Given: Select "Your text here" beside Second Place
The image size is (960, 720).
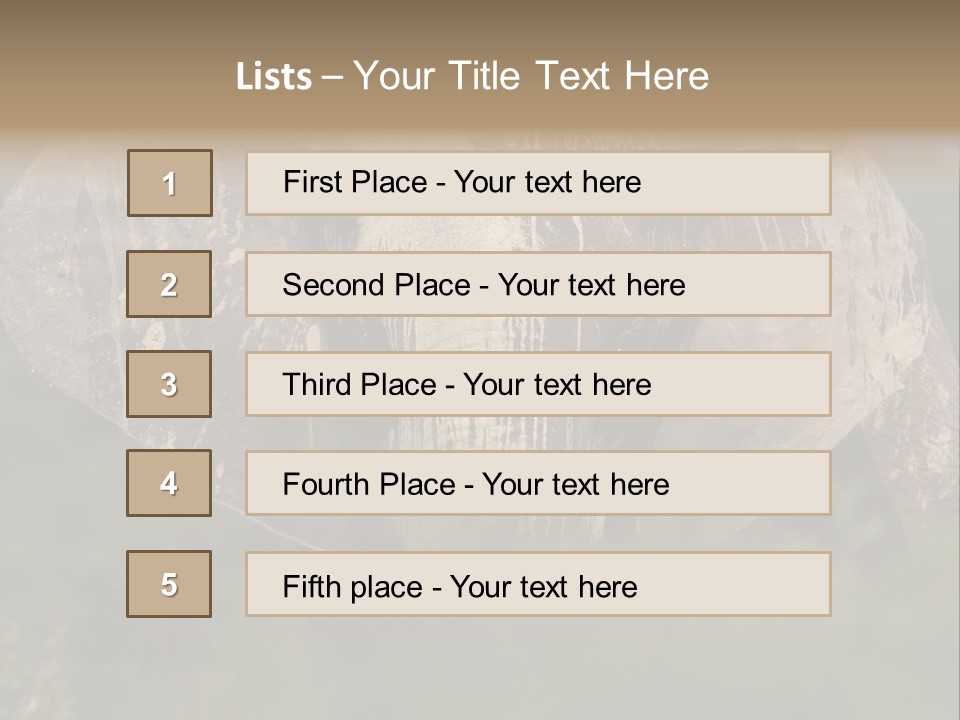Looking at the screenshot, I should pyautogui.click(x=591, y=285).
